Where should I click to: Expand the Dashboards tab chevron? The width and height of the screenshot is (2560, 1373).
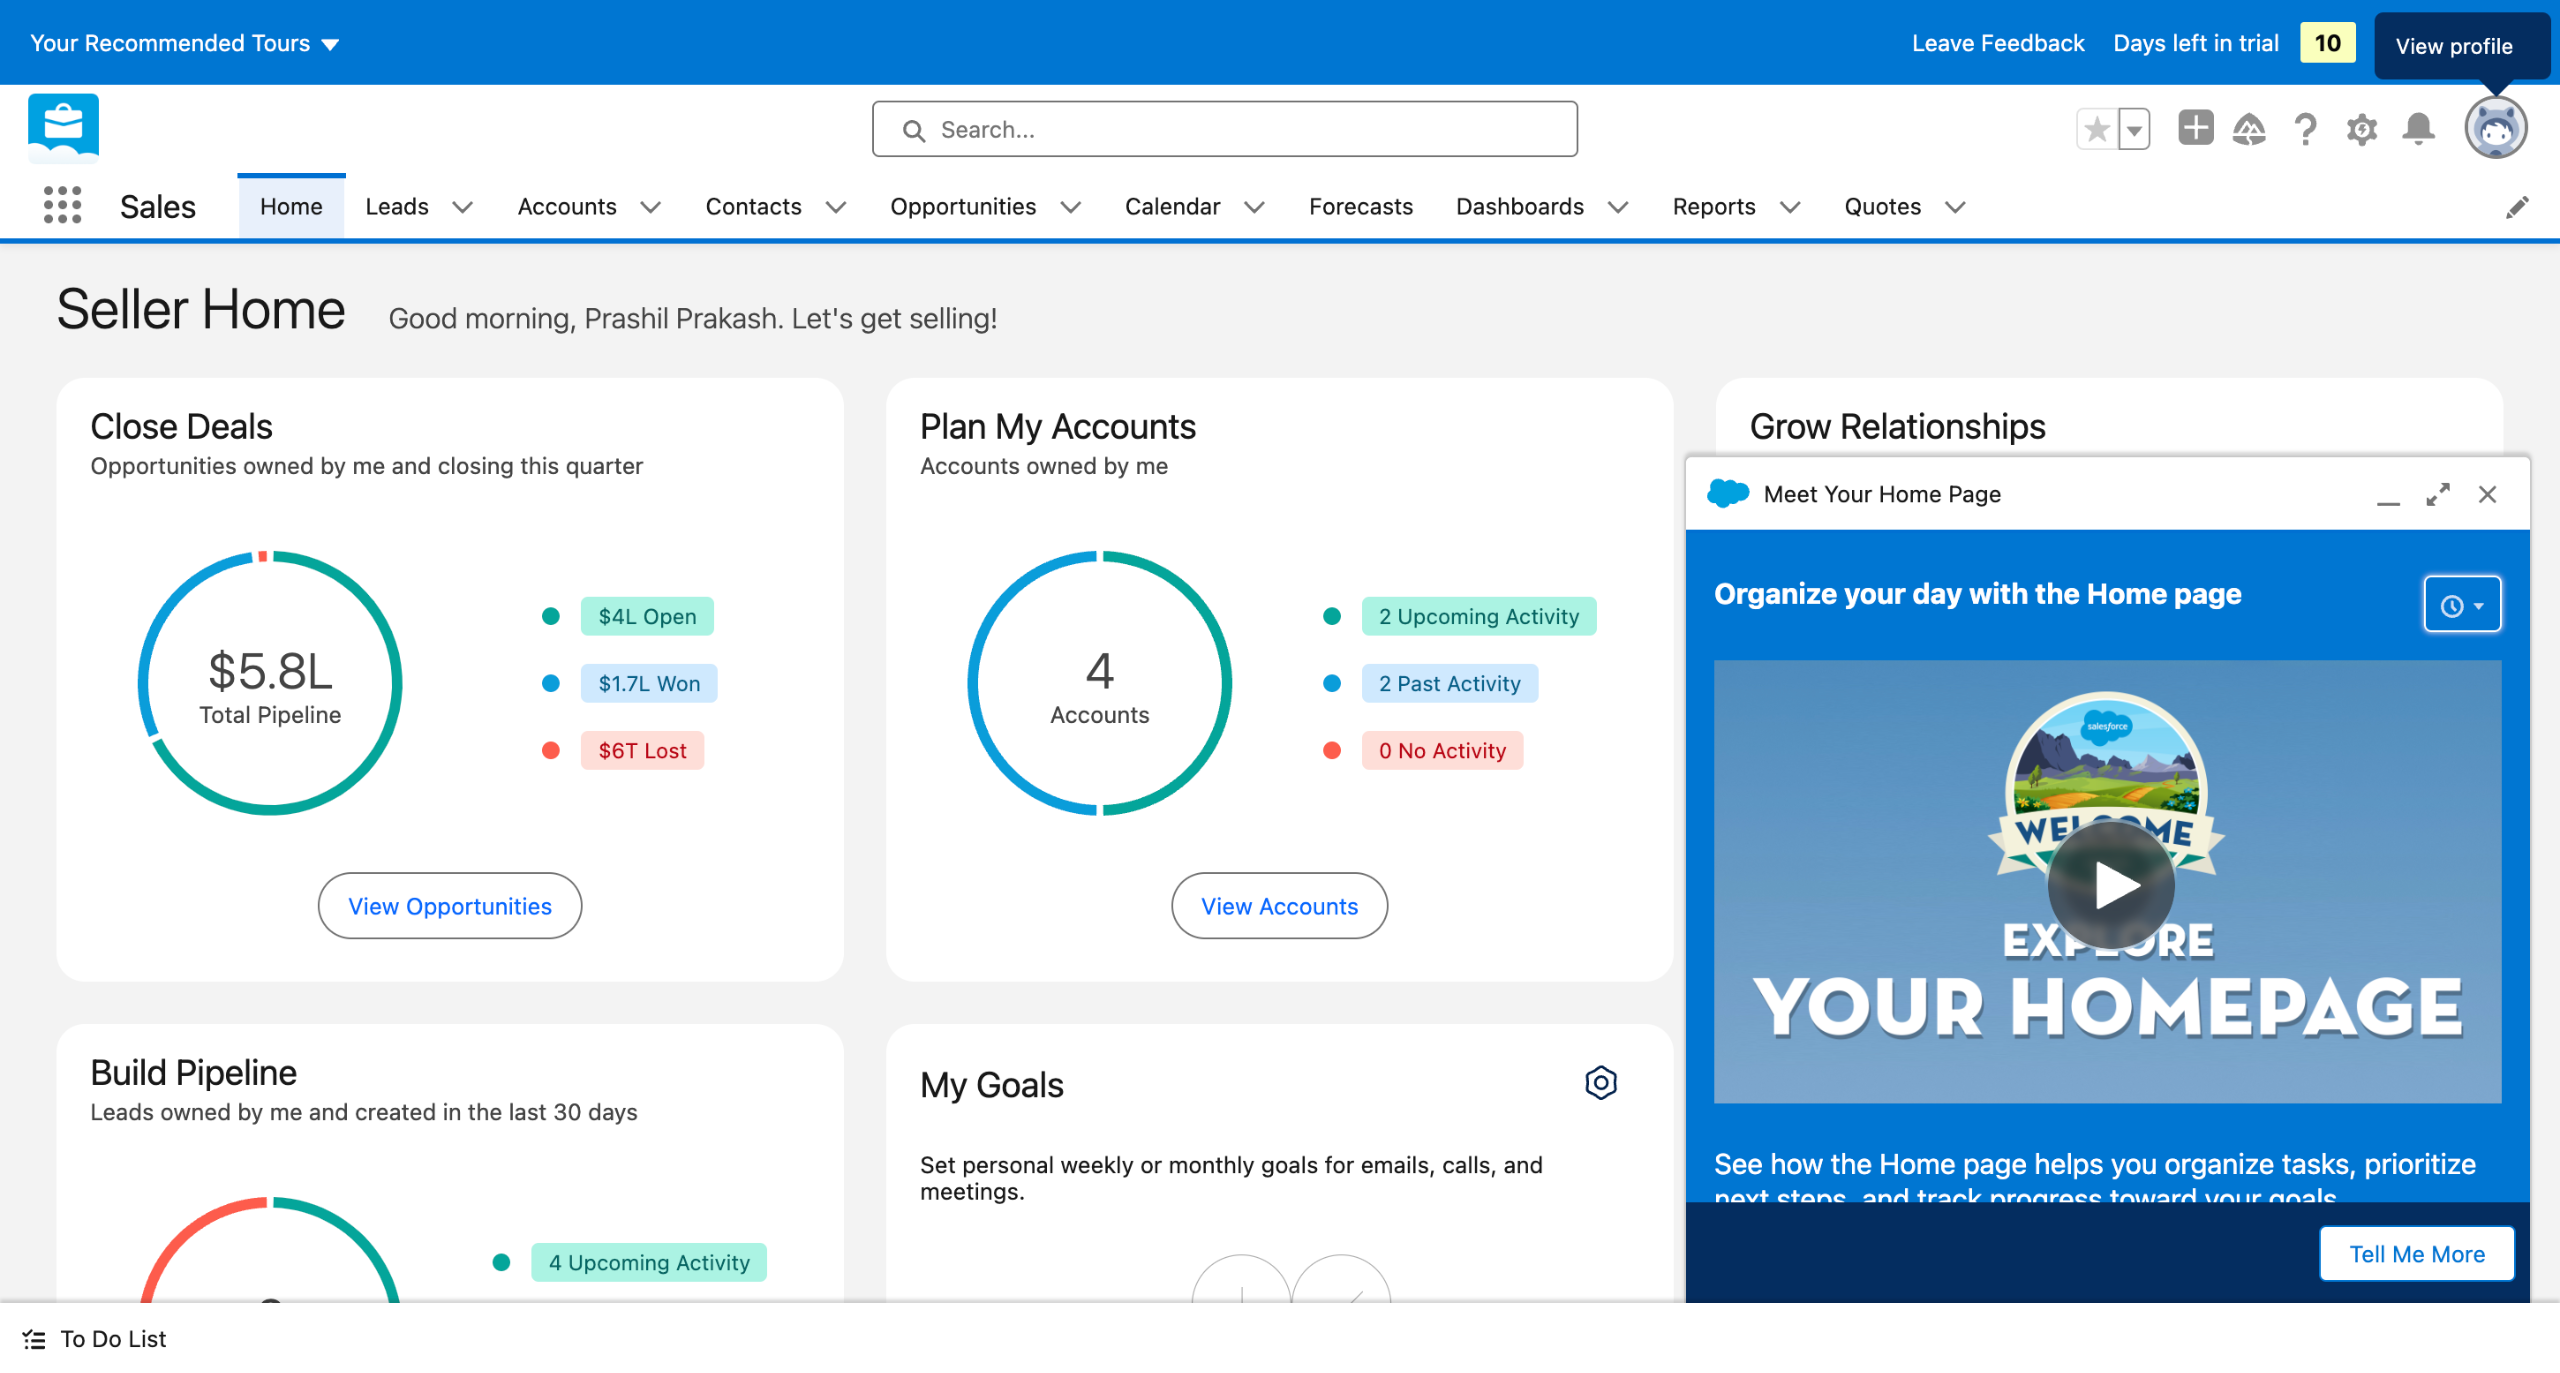1618,207
